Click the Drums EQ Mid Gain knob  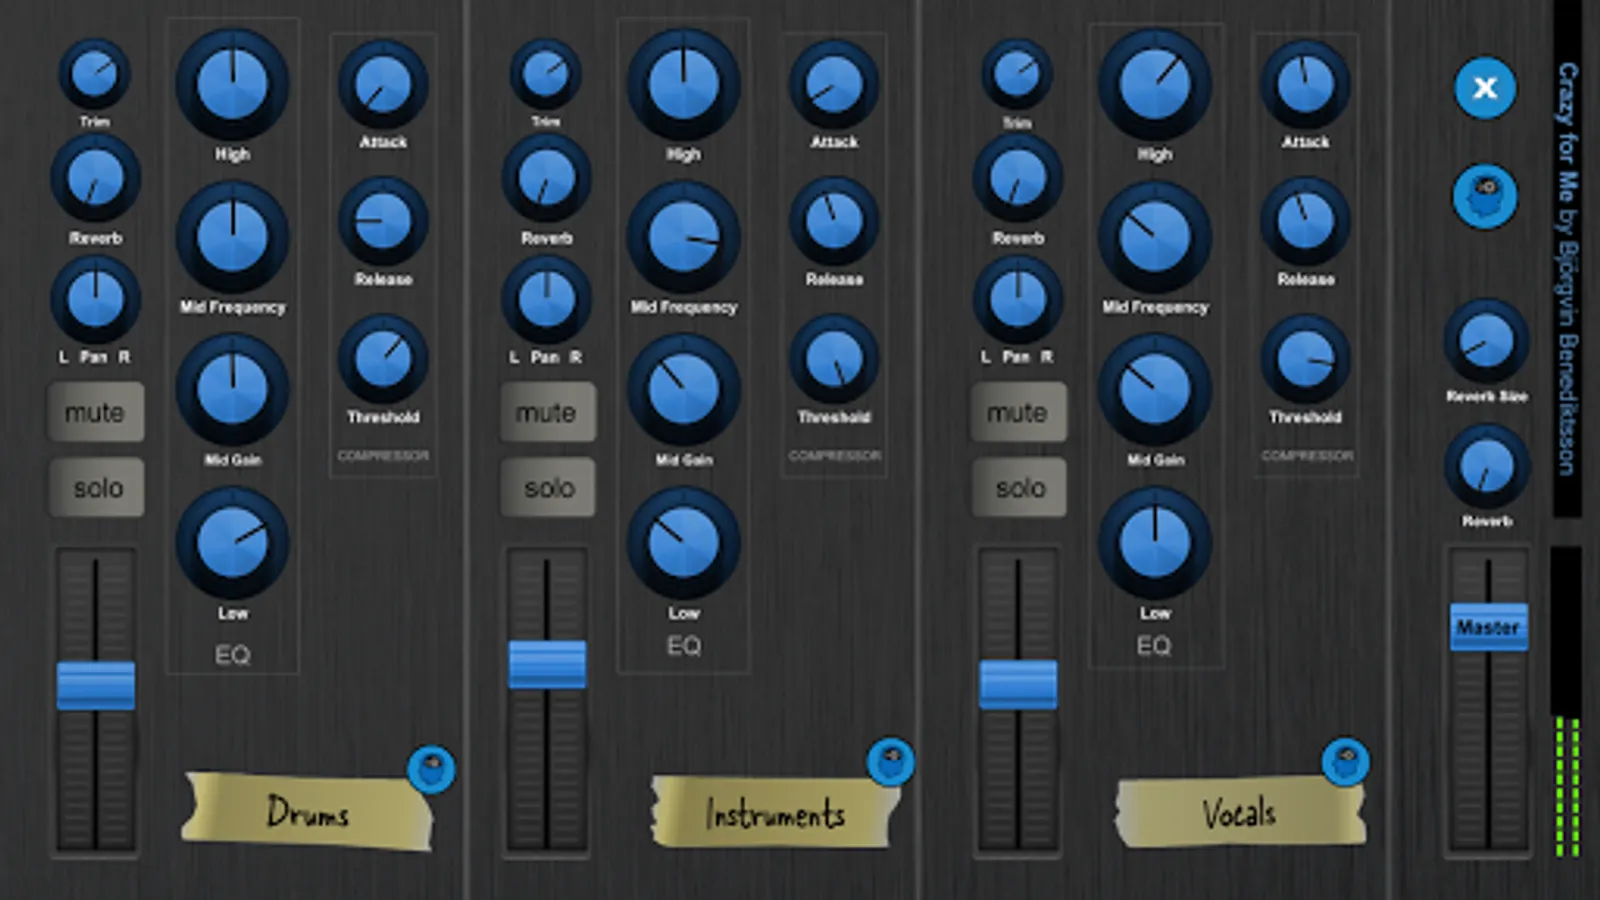[232, 390]
